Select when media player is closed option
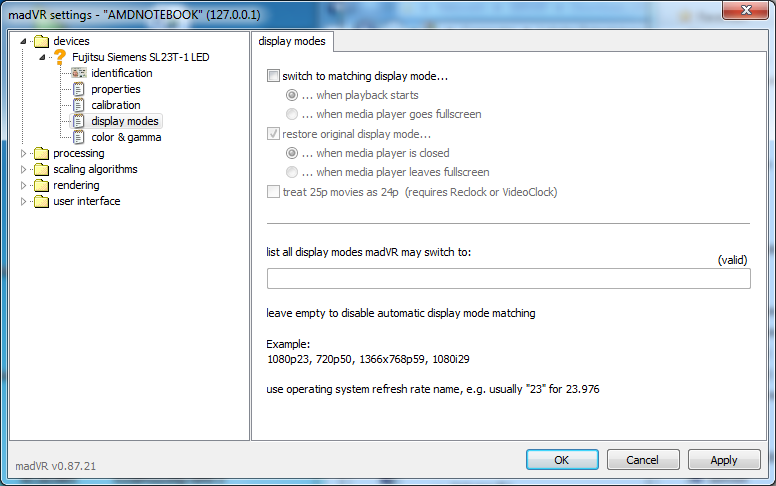The image size is (776, 486). point(292,153)
